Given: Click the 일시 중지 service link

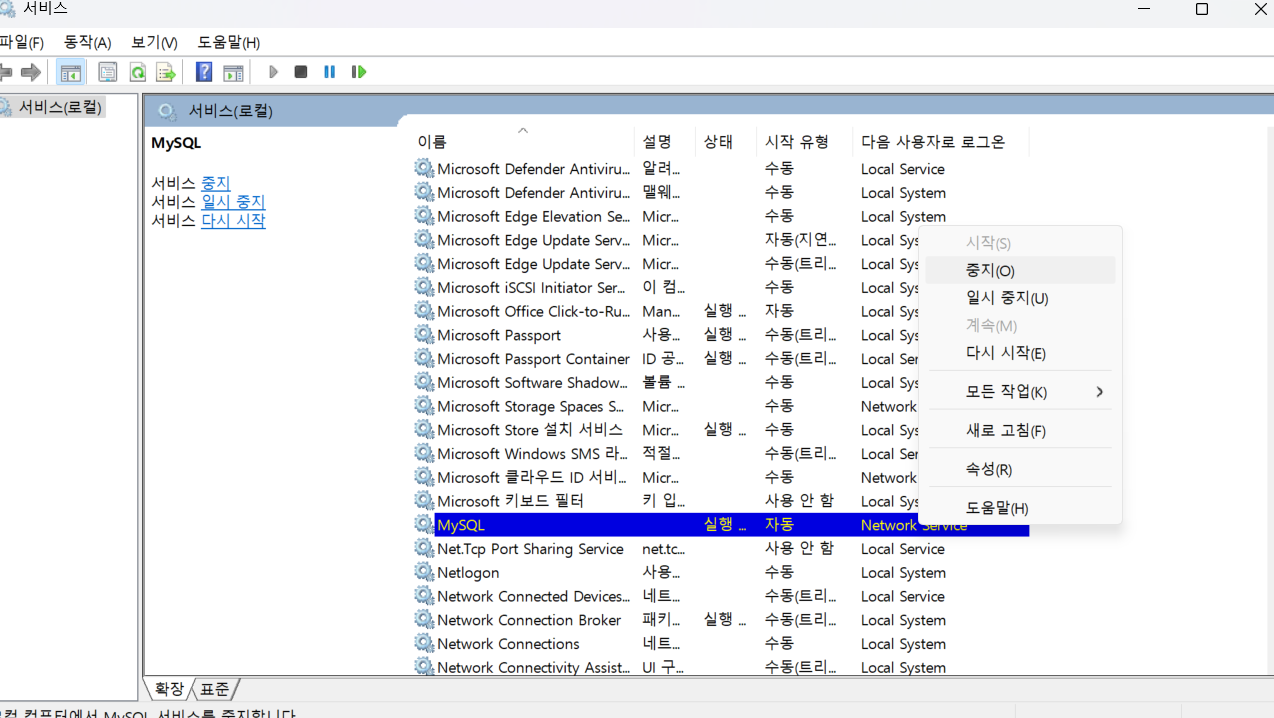Looking at the screenshot, I should [233, 202].
